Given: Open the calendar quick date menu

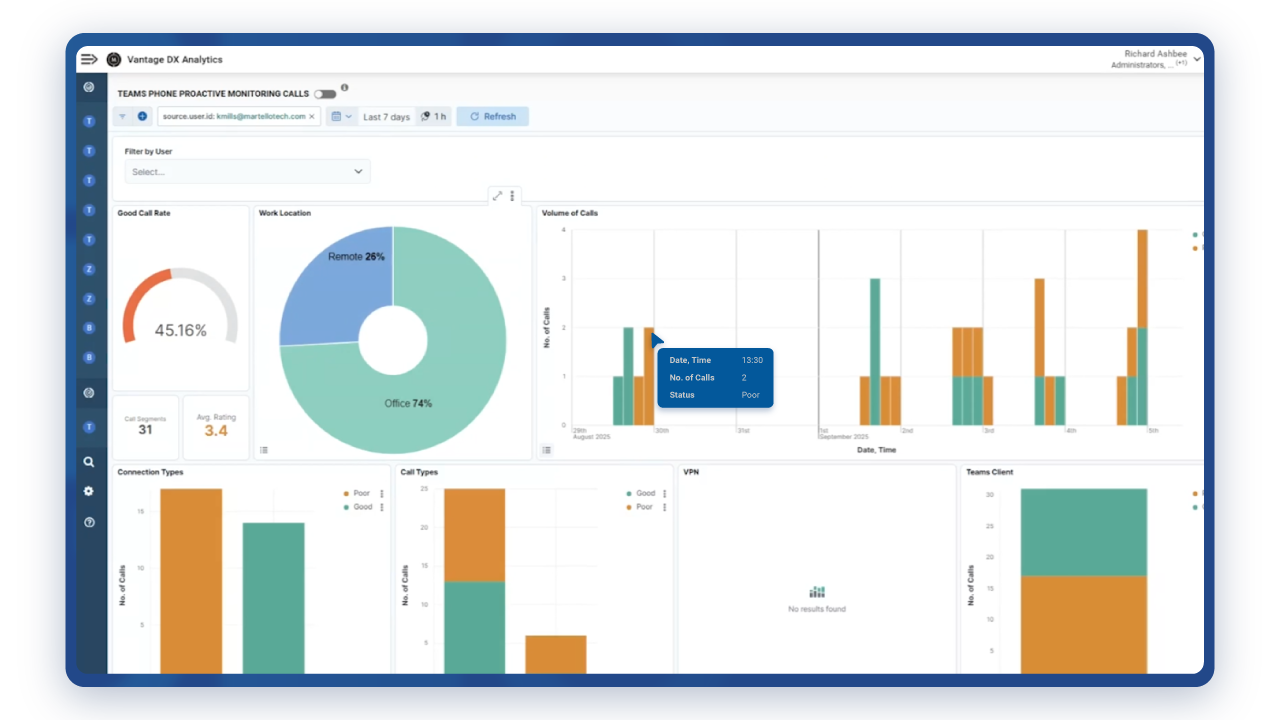Looking at the screenshot, I should 341,117.
